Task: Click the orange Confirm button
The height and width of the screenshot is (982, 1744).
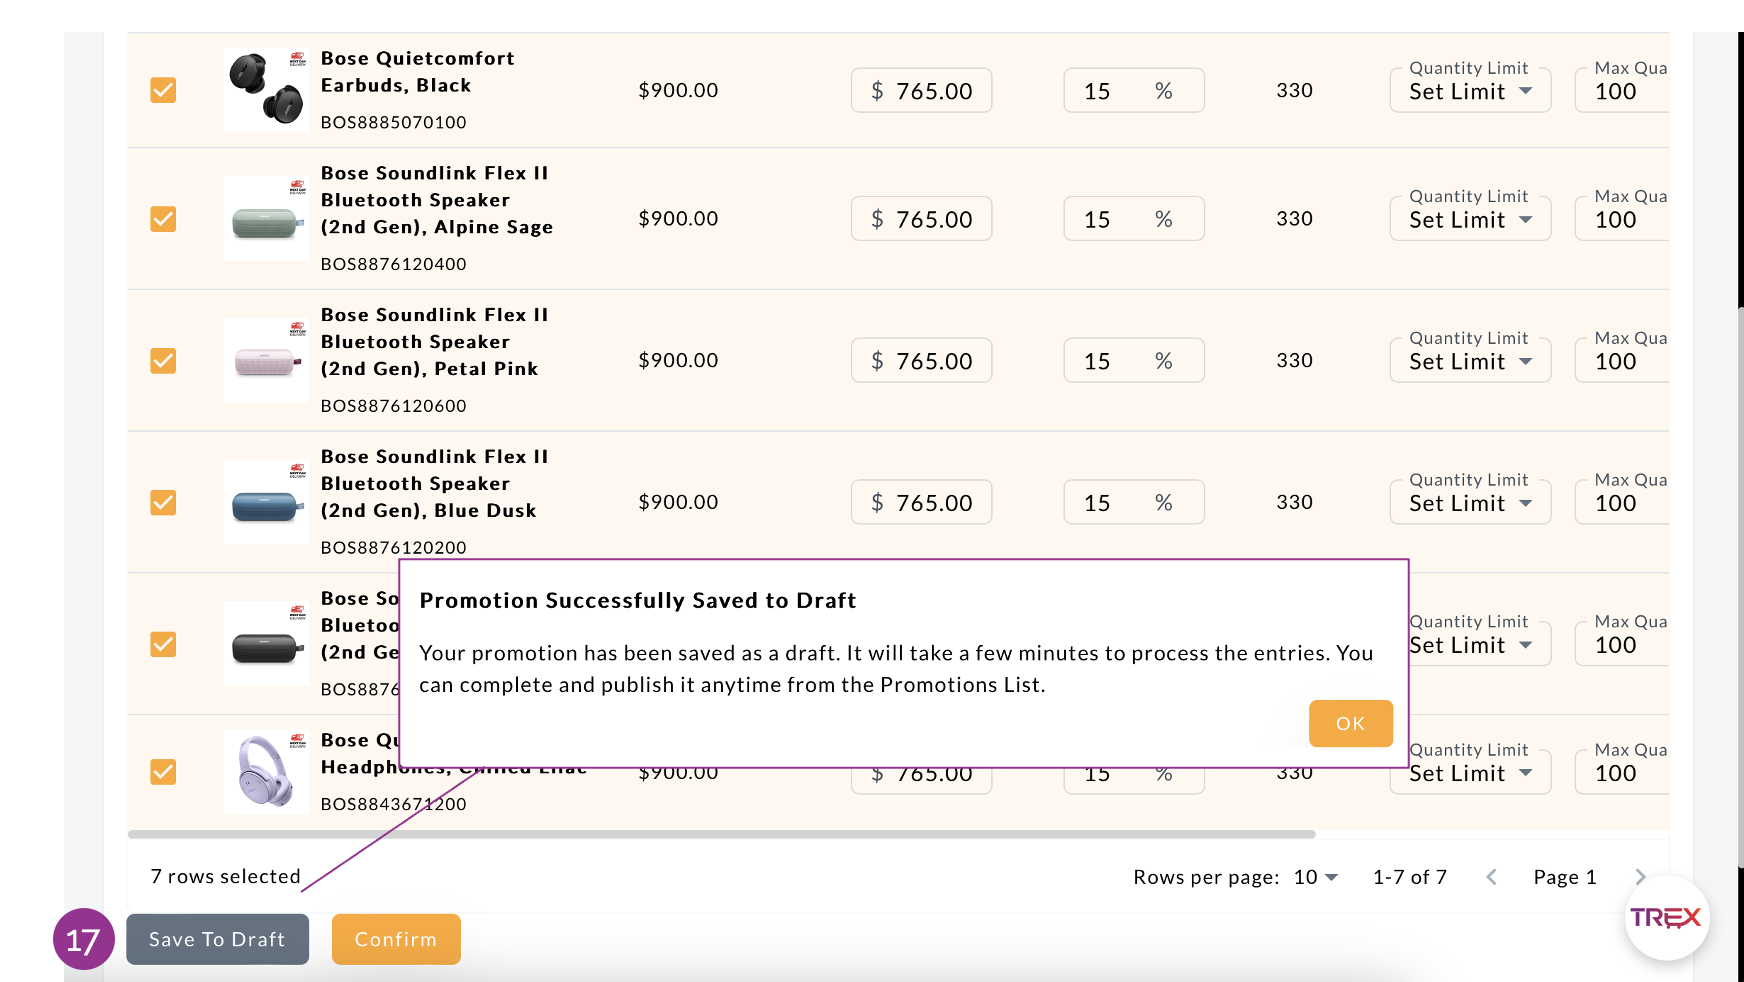Action: click(396, 939)
